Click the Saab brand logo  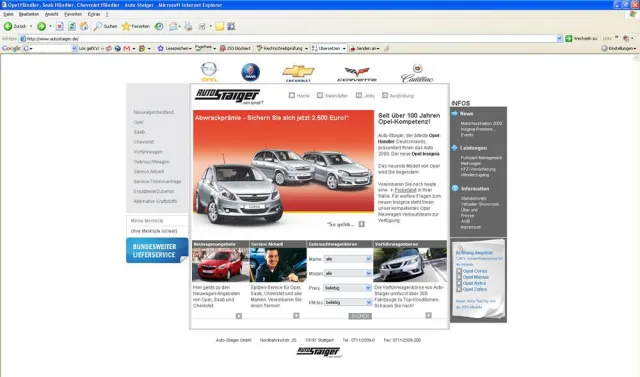(251, 72)
